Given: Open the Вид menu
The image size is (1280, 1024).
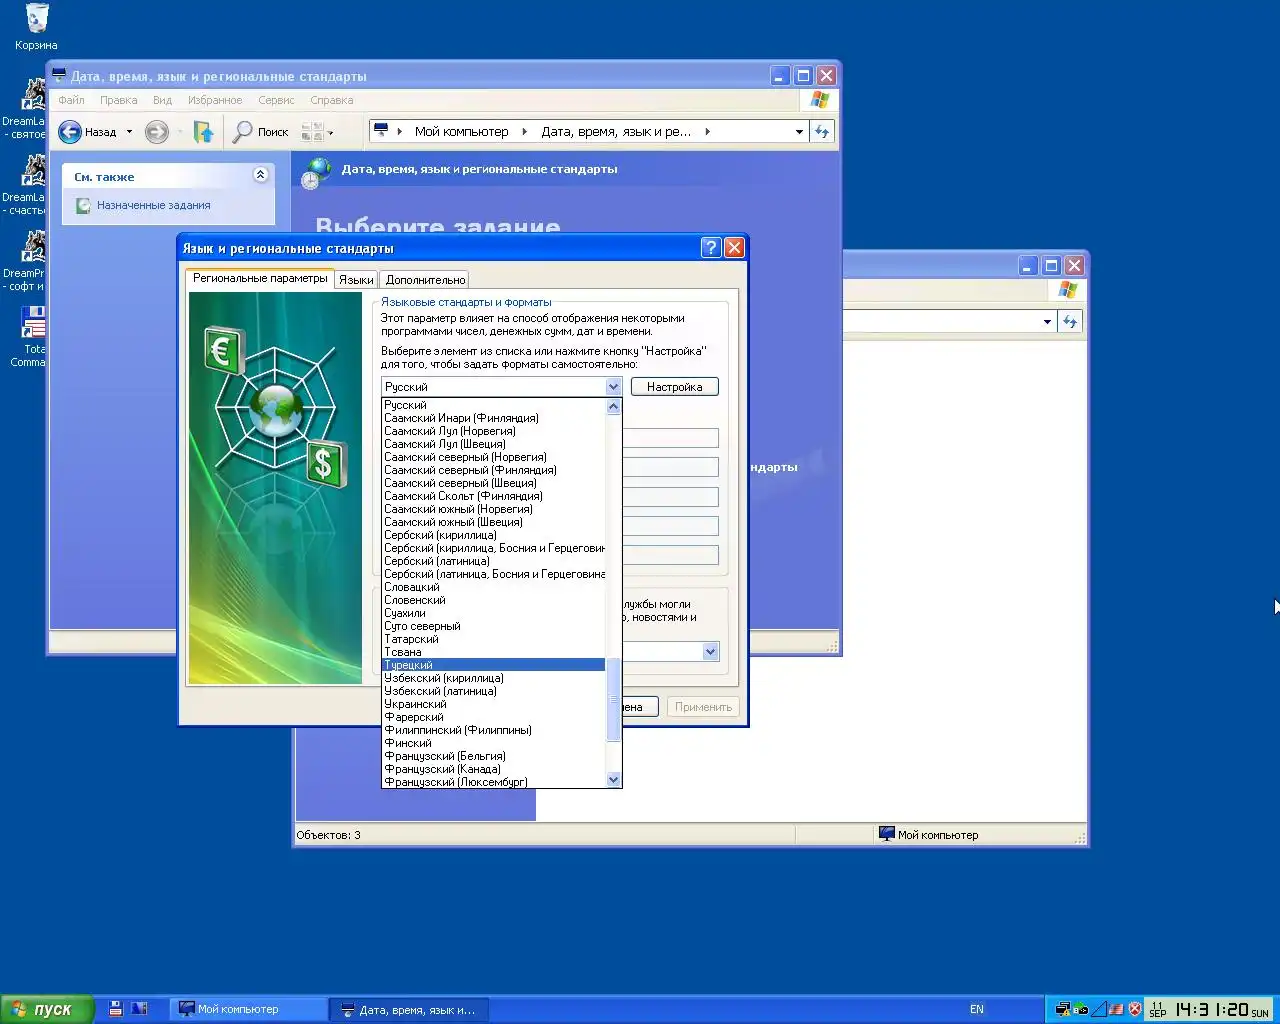Looking at the screenshot, I should (163, 100).
